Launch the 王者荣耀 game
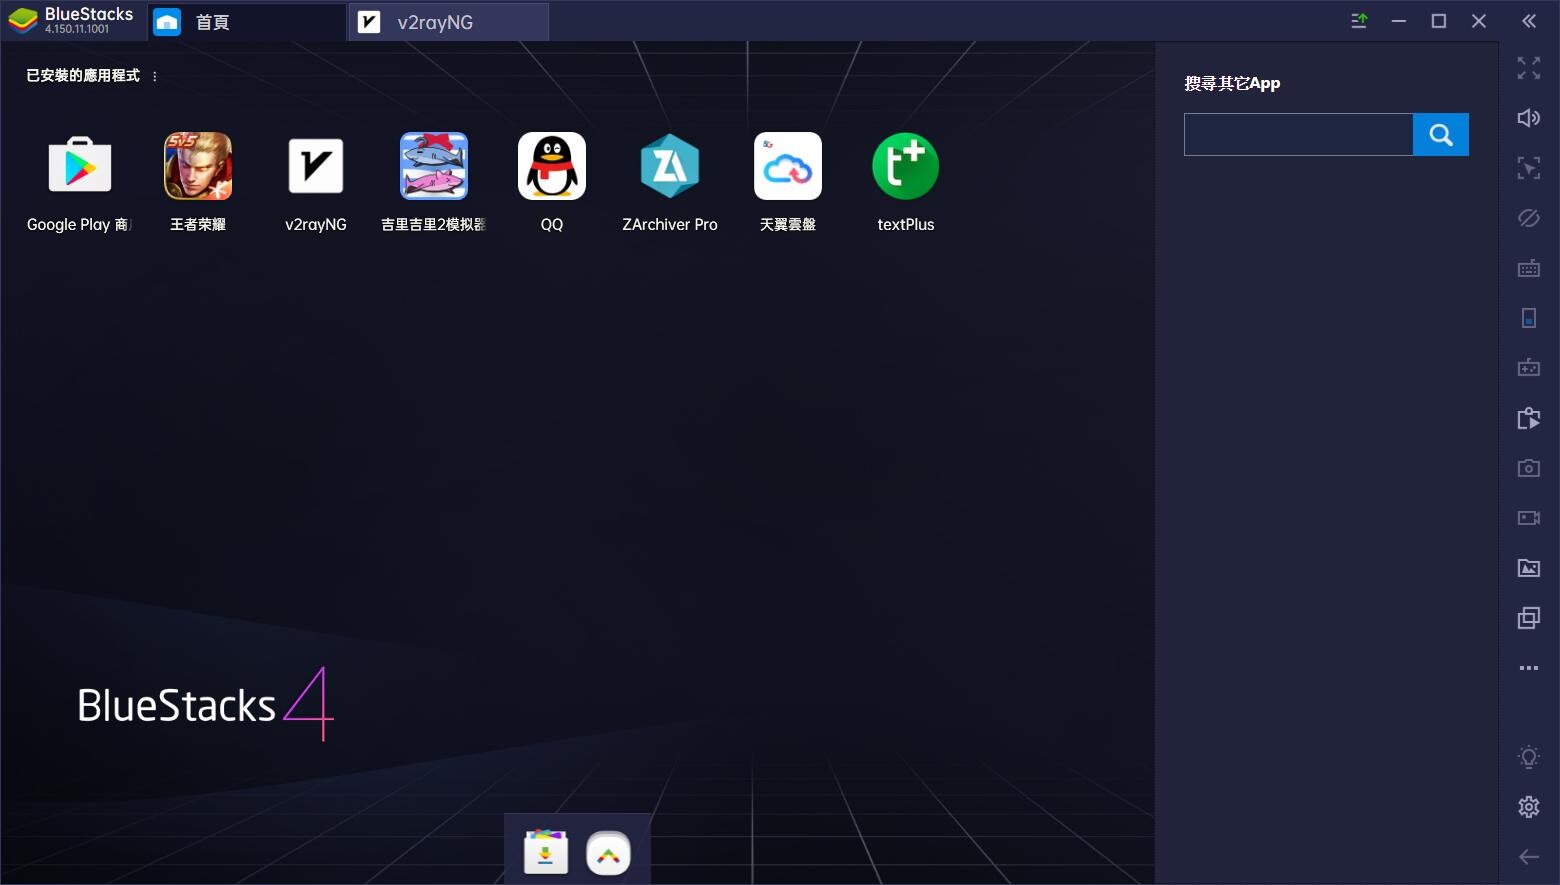This screenshot has height=885, width=1560. pos(198,166)
